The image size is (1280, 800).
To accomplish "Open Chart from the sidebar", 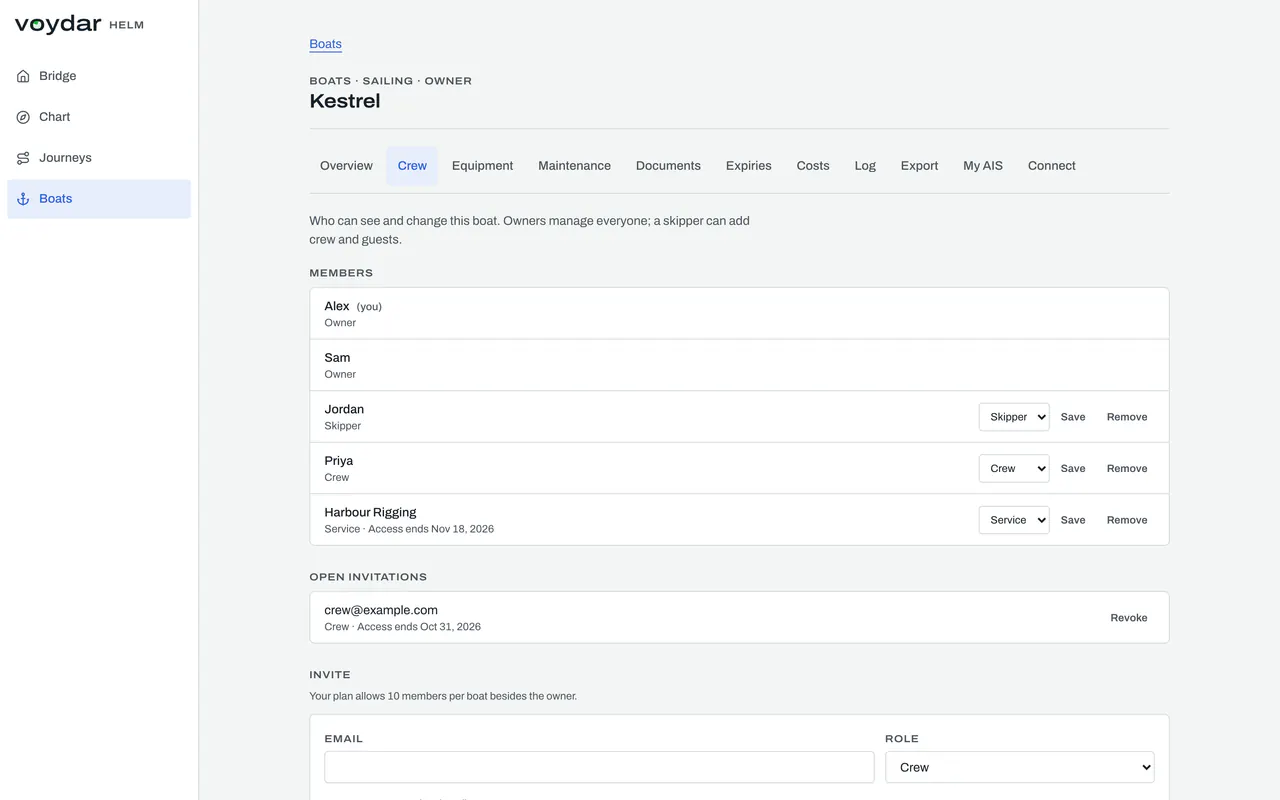I will click(x=99, y=117).
